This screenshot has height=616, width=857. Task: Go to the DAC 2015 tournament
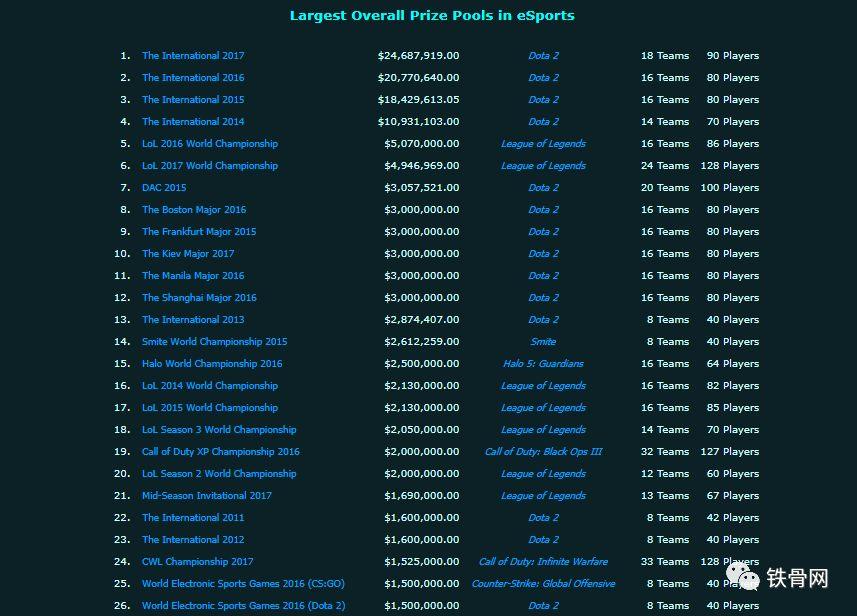point(164,187)
